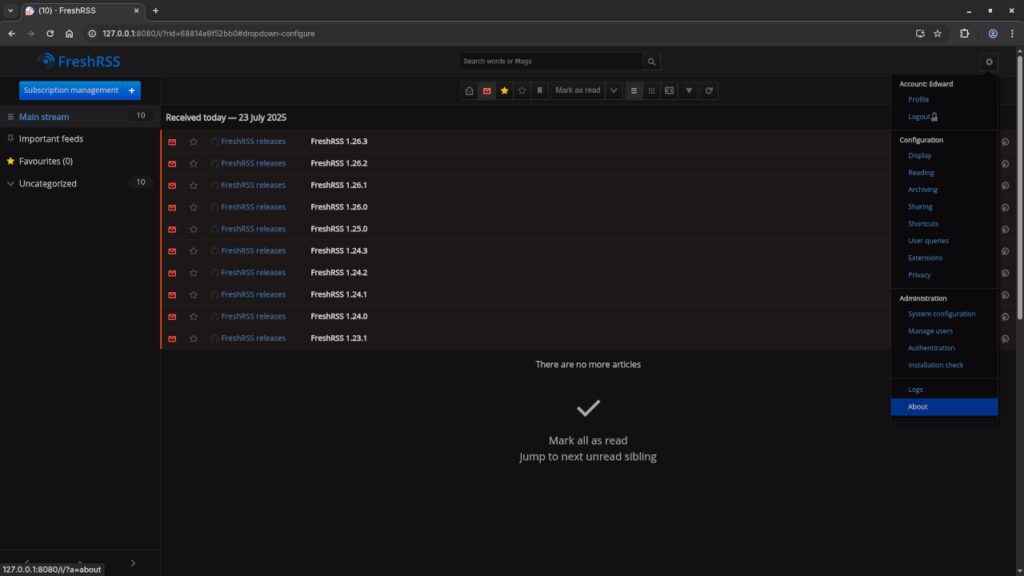
Task: Click Subscription management button
Action: point(71,90)
